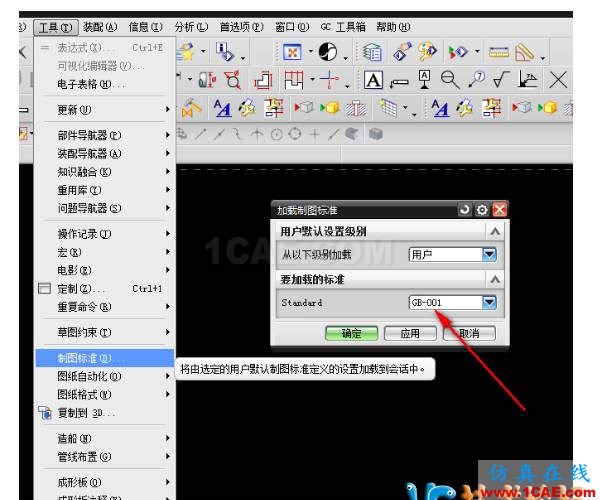Expand the 更新 submenu
This screenshot has width=600, height=500.
(x=104, y=110)
